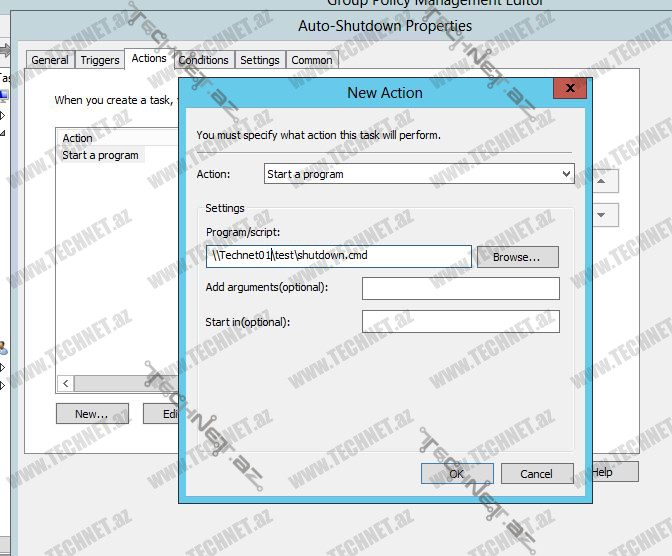Click the move action down arrow button
Screen dimensions: 672x556
(x=604, y=214)
